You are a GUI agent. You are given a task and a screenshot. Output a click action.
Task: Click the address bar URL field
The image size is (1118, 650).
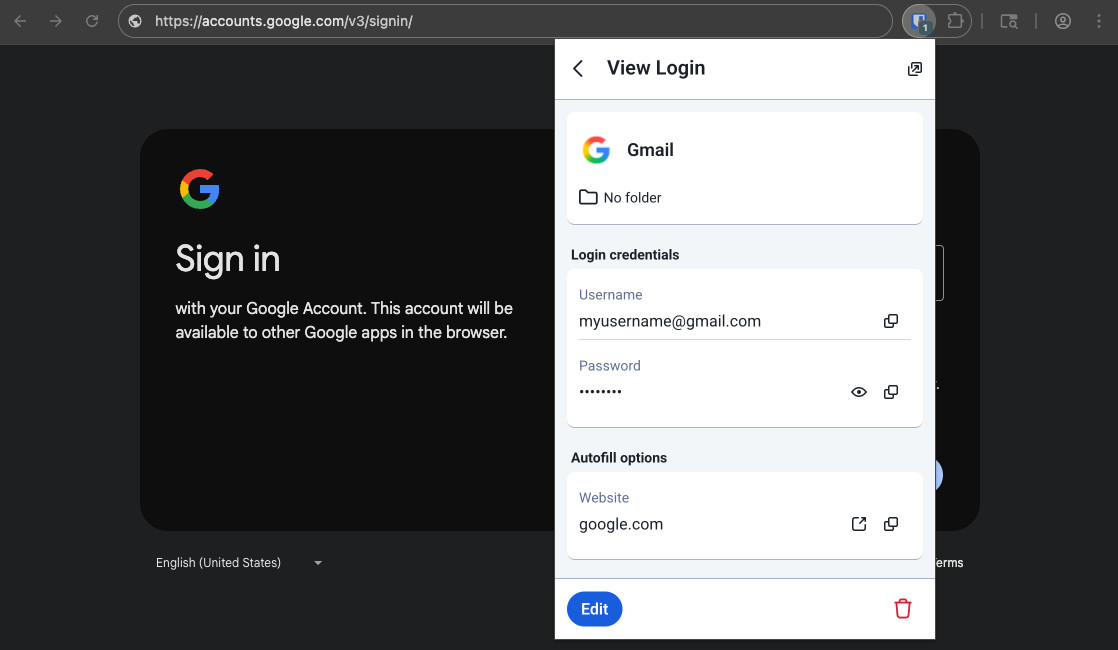tap(500, 21)
